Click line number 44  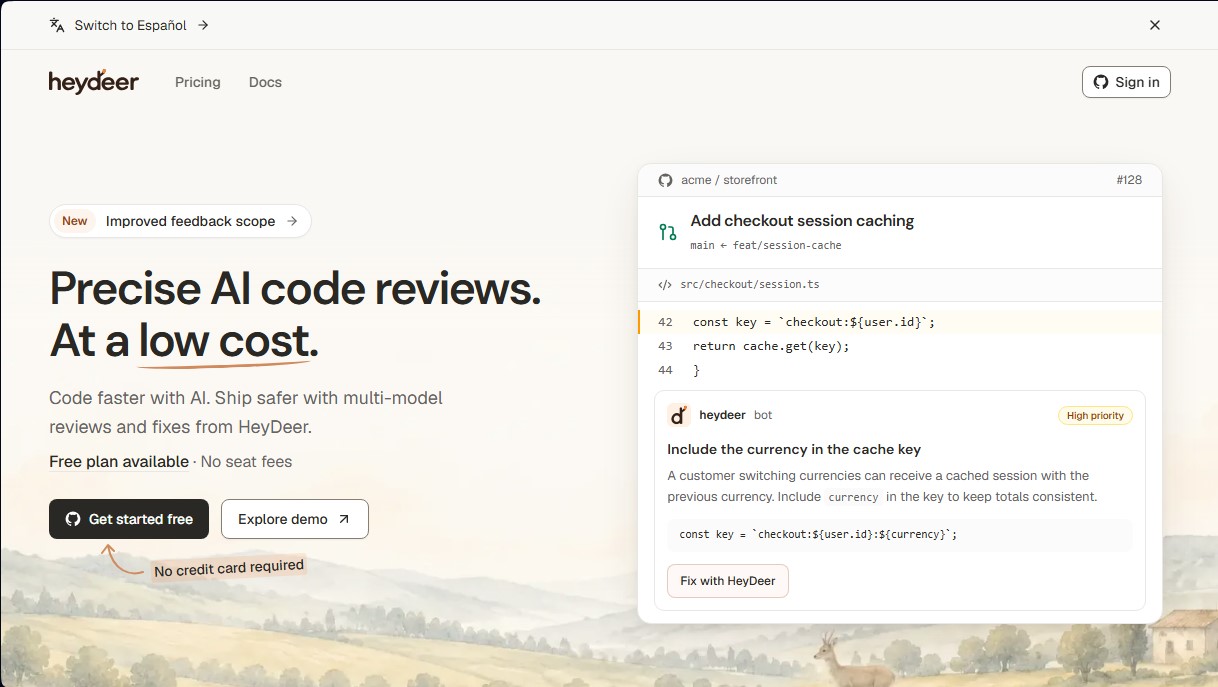(665, 370)
